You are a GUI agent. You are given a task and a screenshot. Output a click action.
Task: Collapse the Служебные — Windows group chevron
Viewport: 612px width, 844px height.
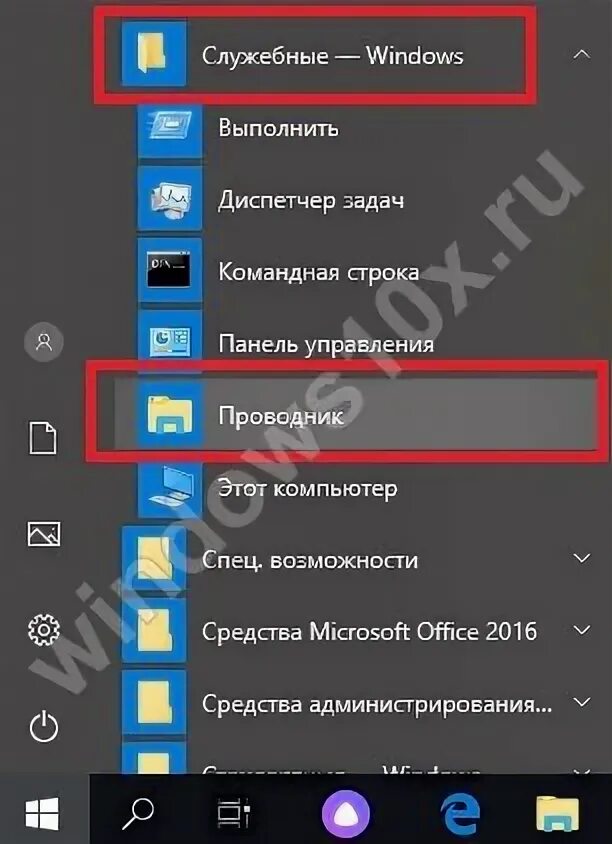pyautogui.click(x=582, y=54)
